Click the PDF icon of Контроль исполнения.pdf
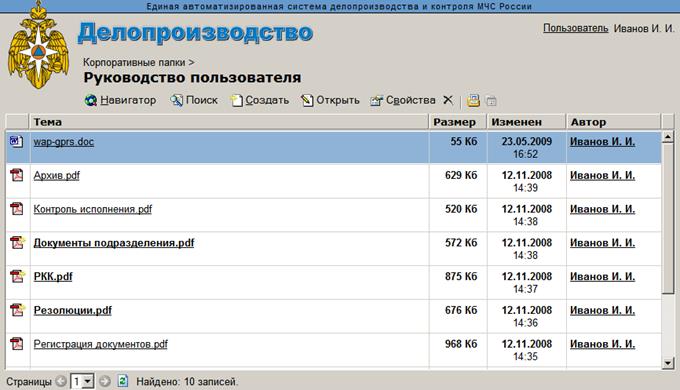 click(16, 209)
